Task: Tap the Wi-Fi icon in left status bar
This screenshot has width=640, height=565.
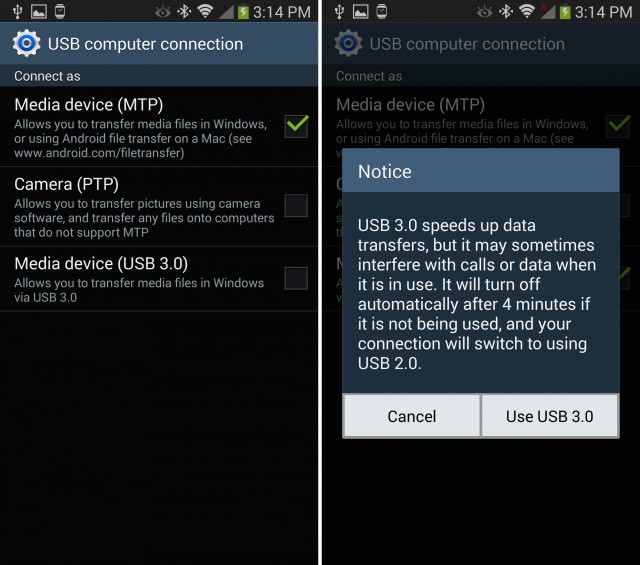Action: pos(205,11)
